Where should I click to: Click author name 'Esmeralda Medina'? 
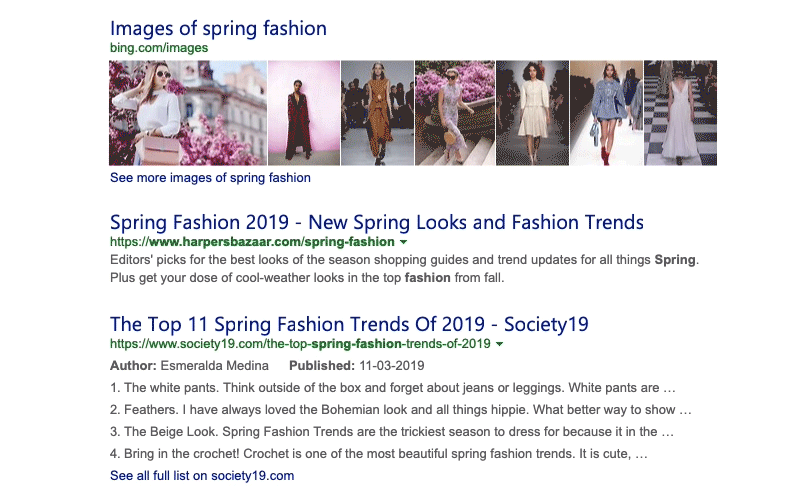coord(214,366)
